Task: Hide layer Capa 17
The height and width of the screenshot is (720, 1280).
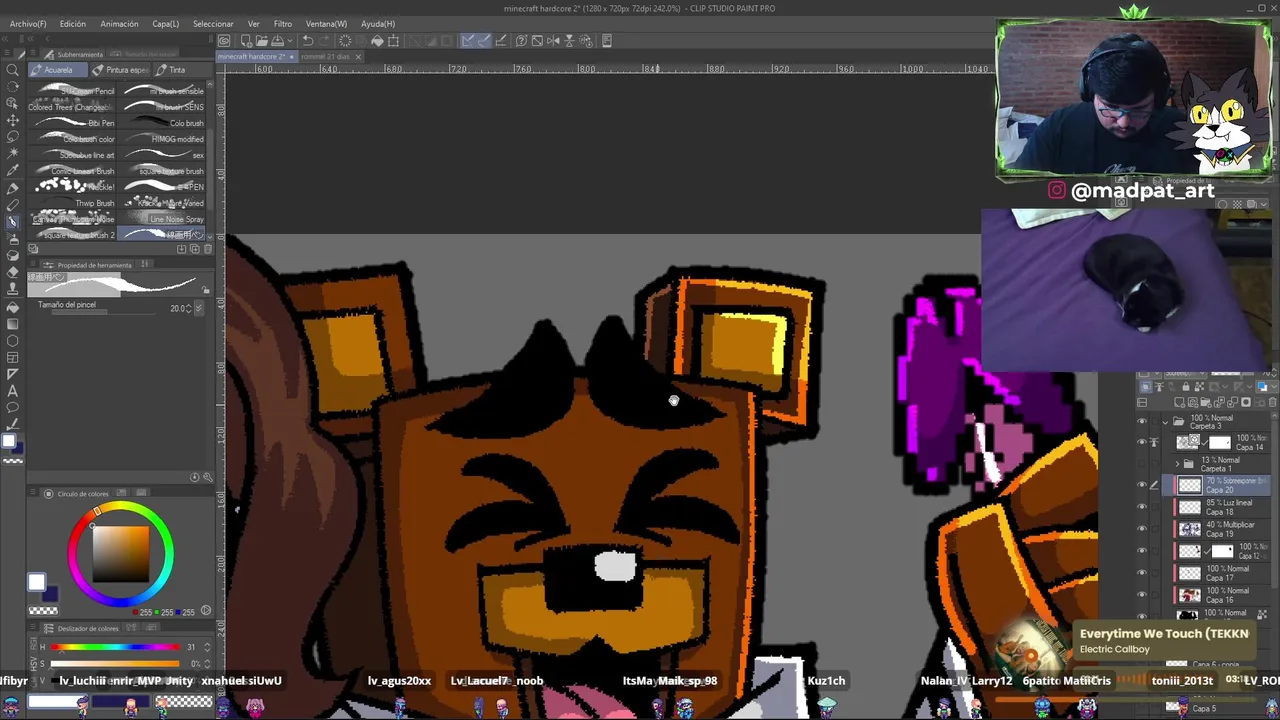Action: (1142, 572)
